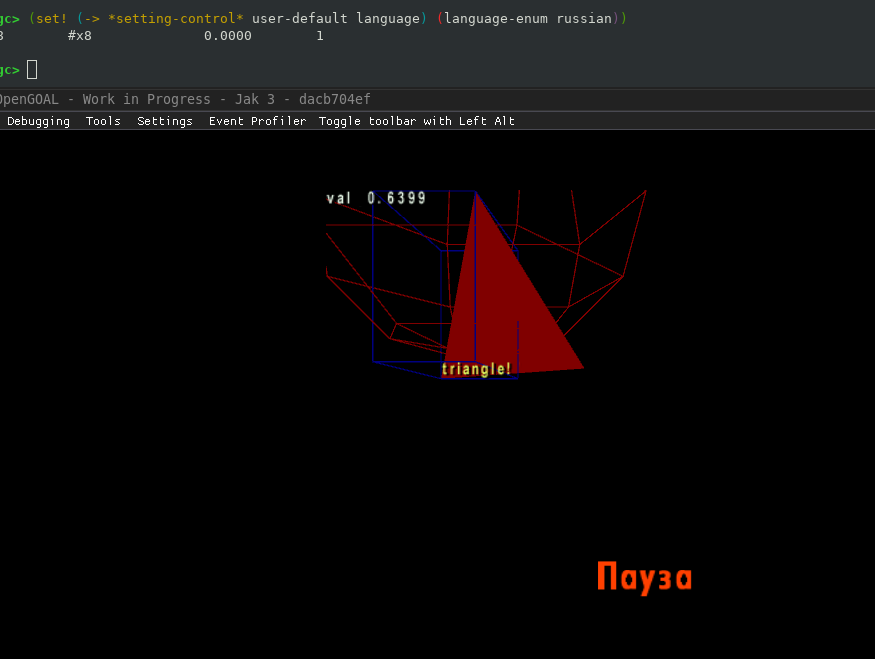The image size is (875, 659).
Task: Click the terminal cursor at empty prompt
Action: (32, 69)
